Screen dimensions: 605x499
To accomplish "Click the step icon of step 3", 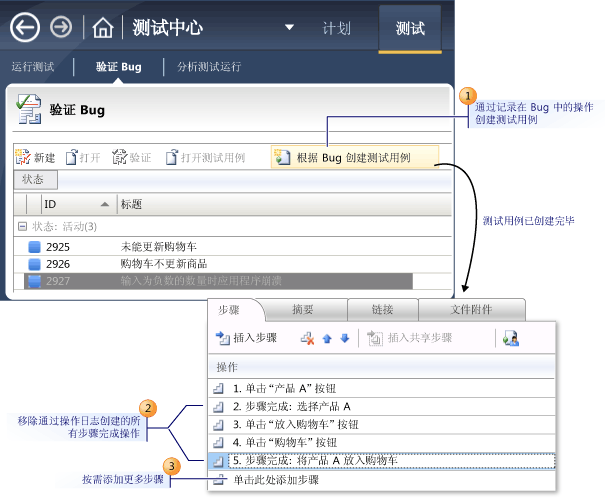I will click(218, 425).
